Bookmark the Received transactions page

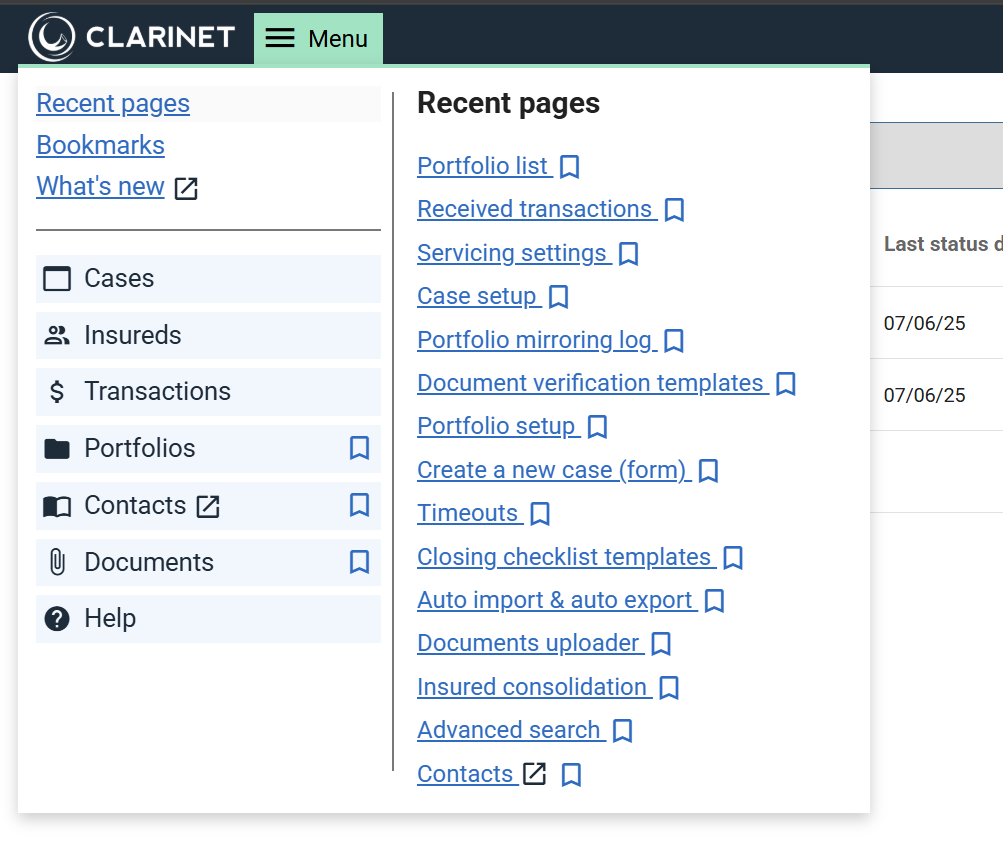pos(675,210)
